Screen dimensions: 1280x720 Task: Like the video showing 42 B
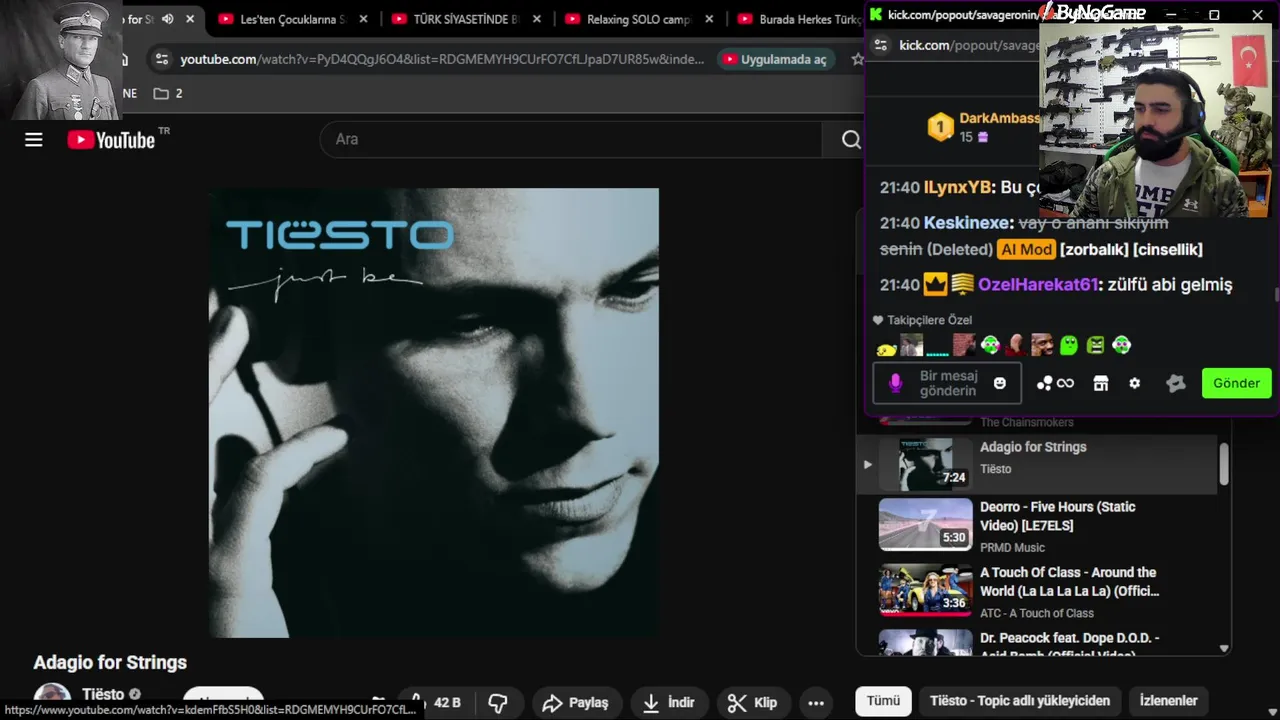click(436, 703)
